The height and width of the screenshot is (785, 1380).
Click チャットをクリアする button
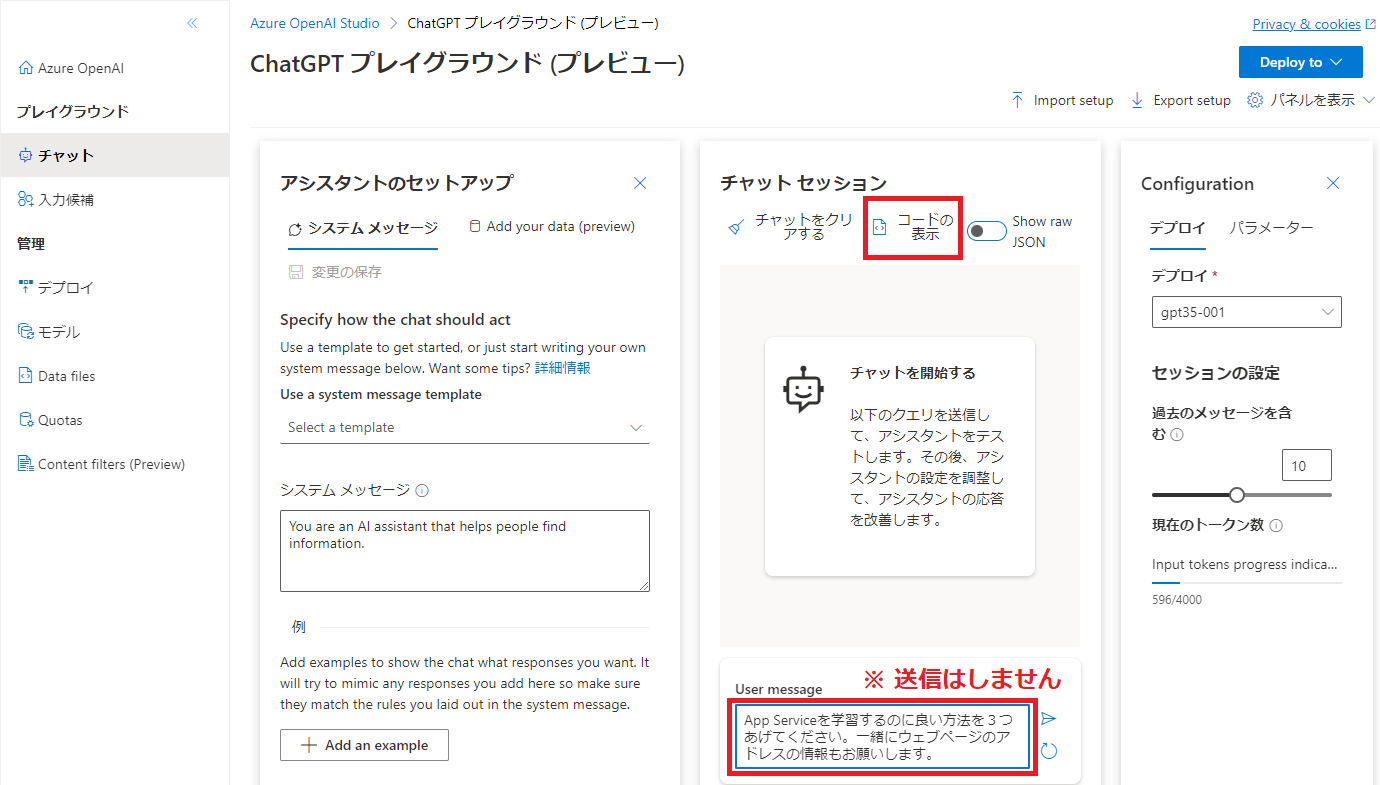coord(791,227)
